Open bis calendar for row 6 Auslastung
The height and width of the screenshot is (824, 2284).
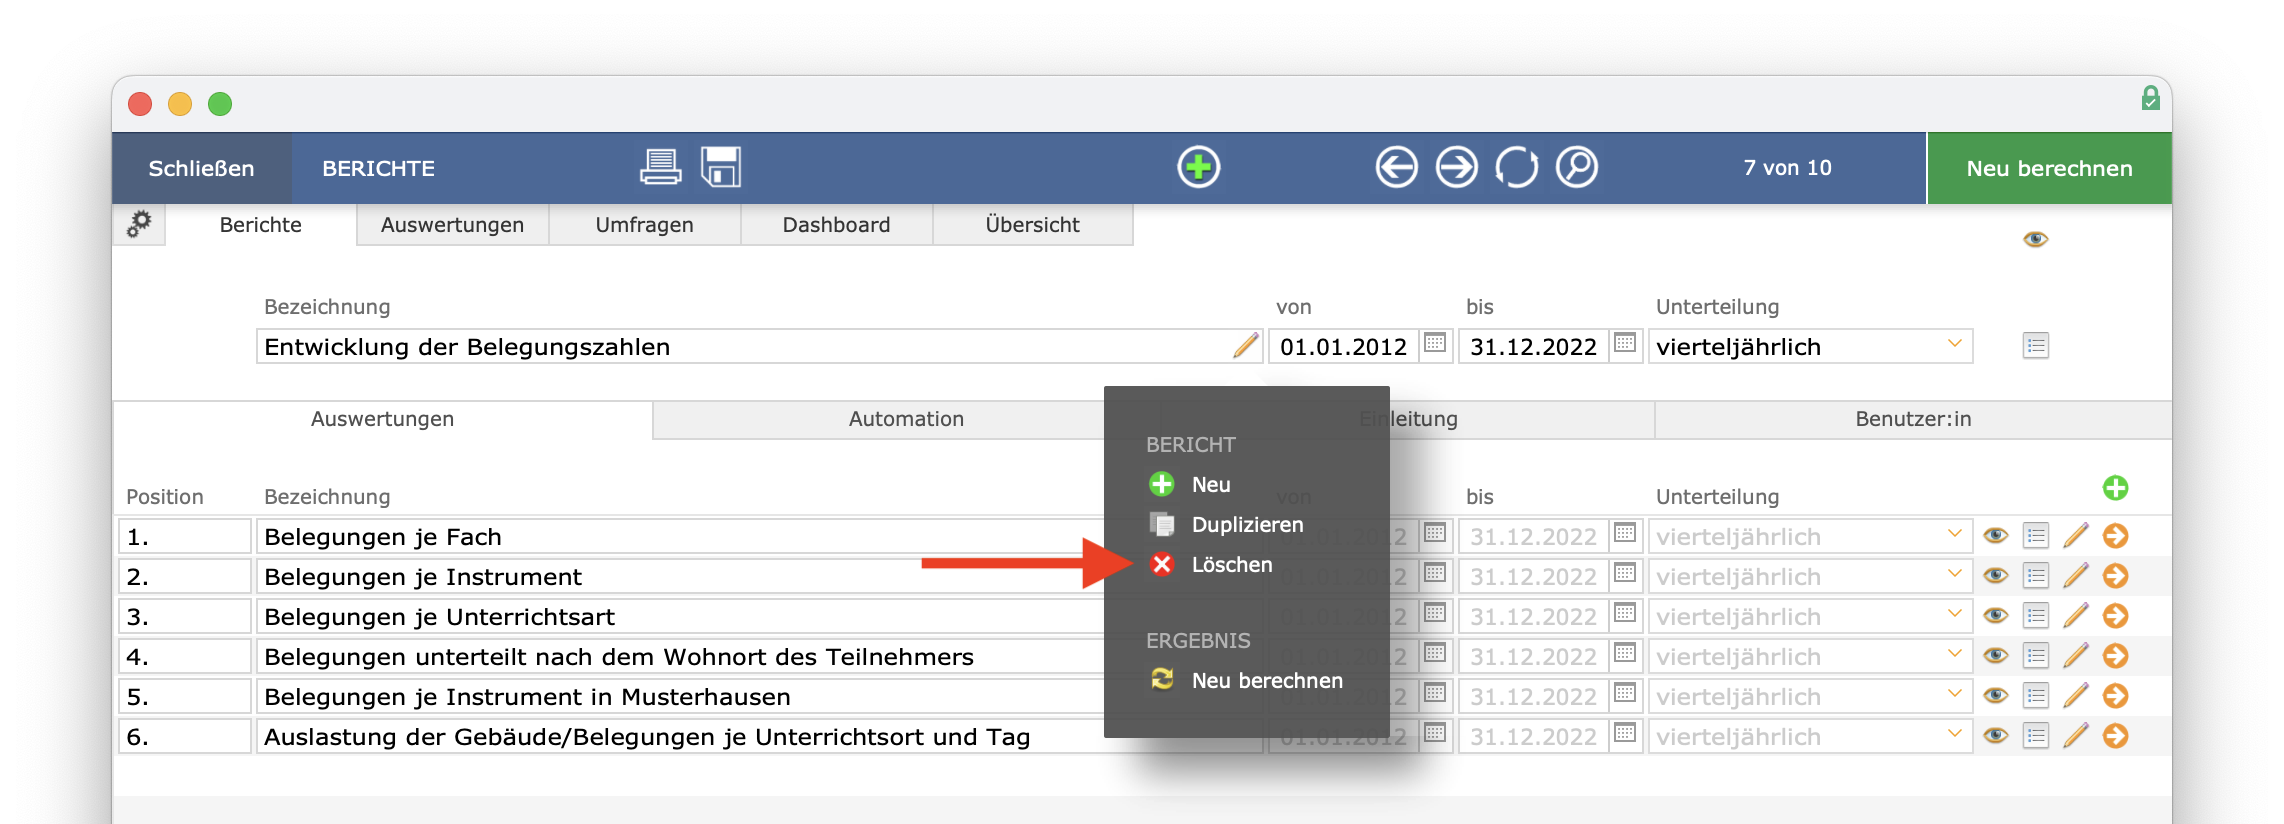tap(1625, 733)
